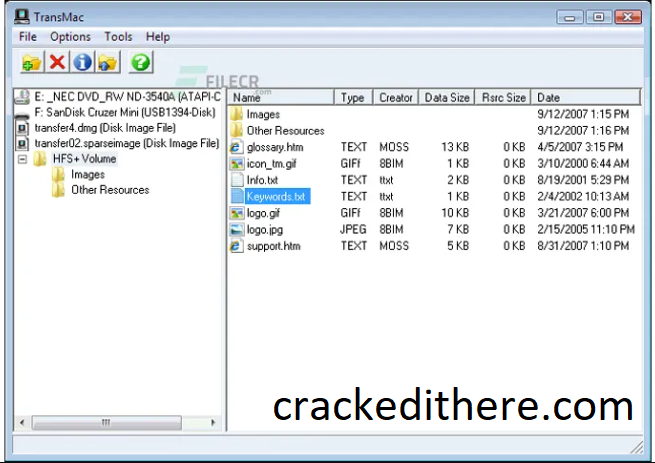Open the Tools menu
Viewport: 655px width, 463px height.
pos(118,37)
